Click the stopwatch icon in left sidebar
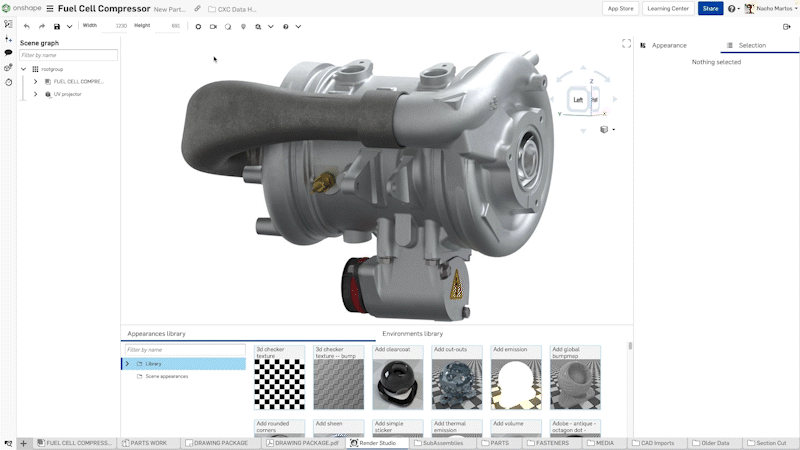800x450 pixels. pos(8,82)
